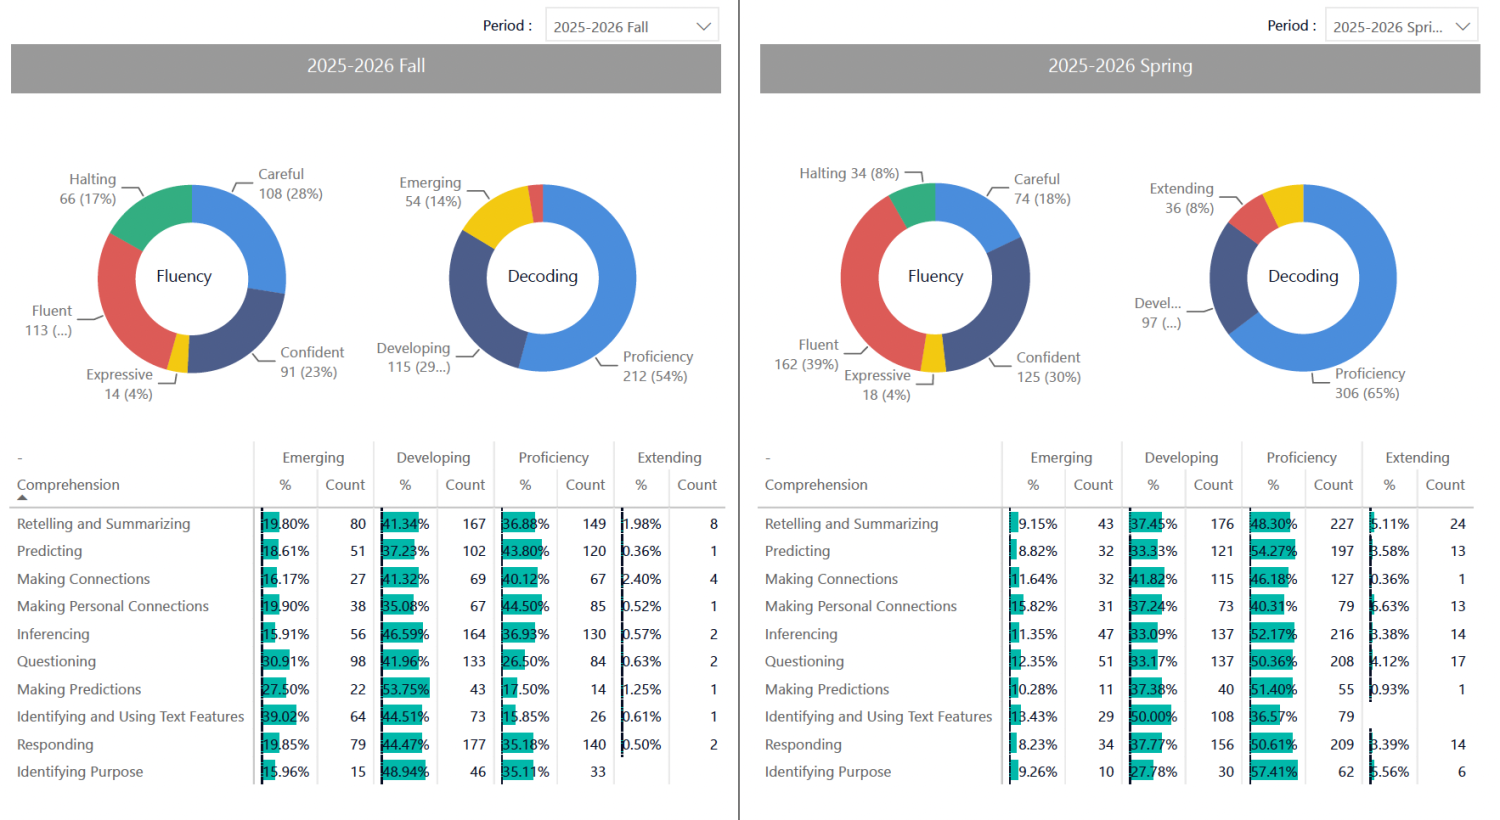Select Spring Extending Count column header
1500x820 pixels.
pyautogui.click(x=1445, y=485)
